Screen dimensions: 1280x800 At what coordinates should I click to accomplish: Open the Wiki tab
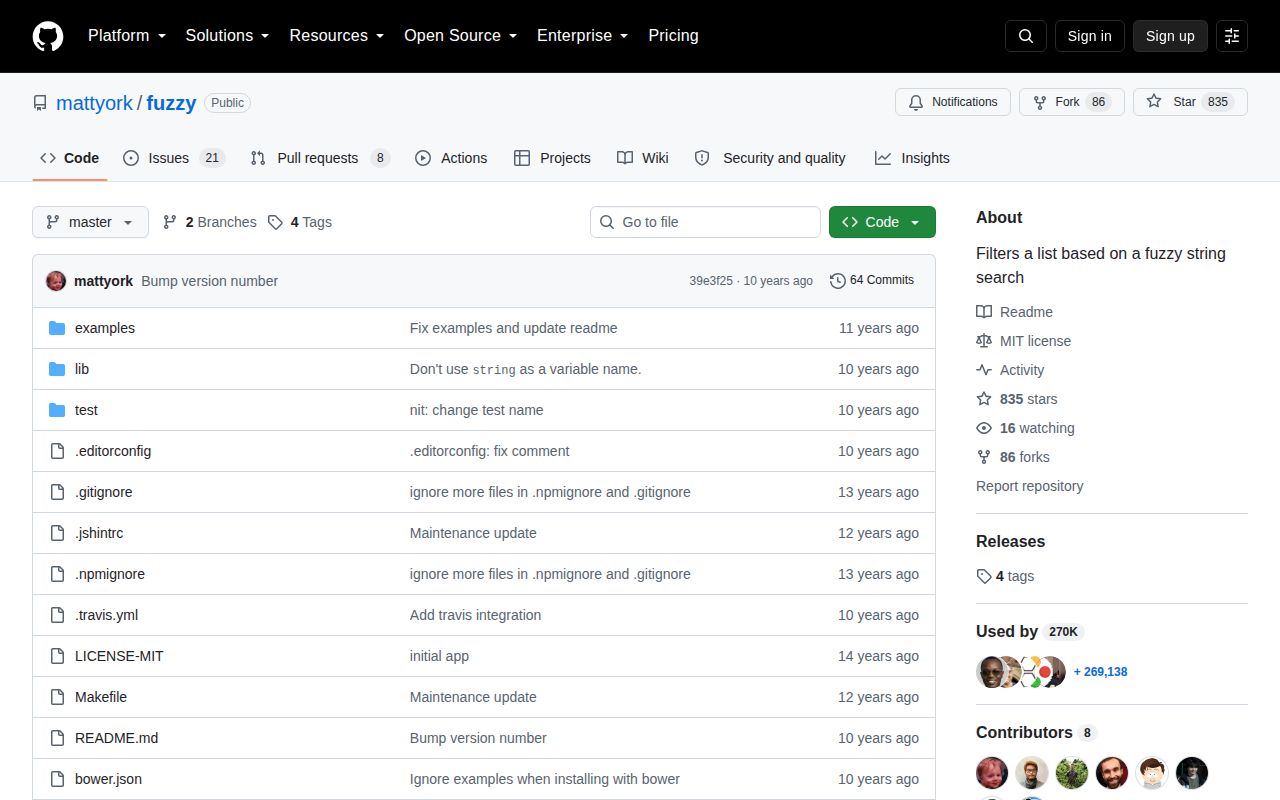click(x=642, y=158)
